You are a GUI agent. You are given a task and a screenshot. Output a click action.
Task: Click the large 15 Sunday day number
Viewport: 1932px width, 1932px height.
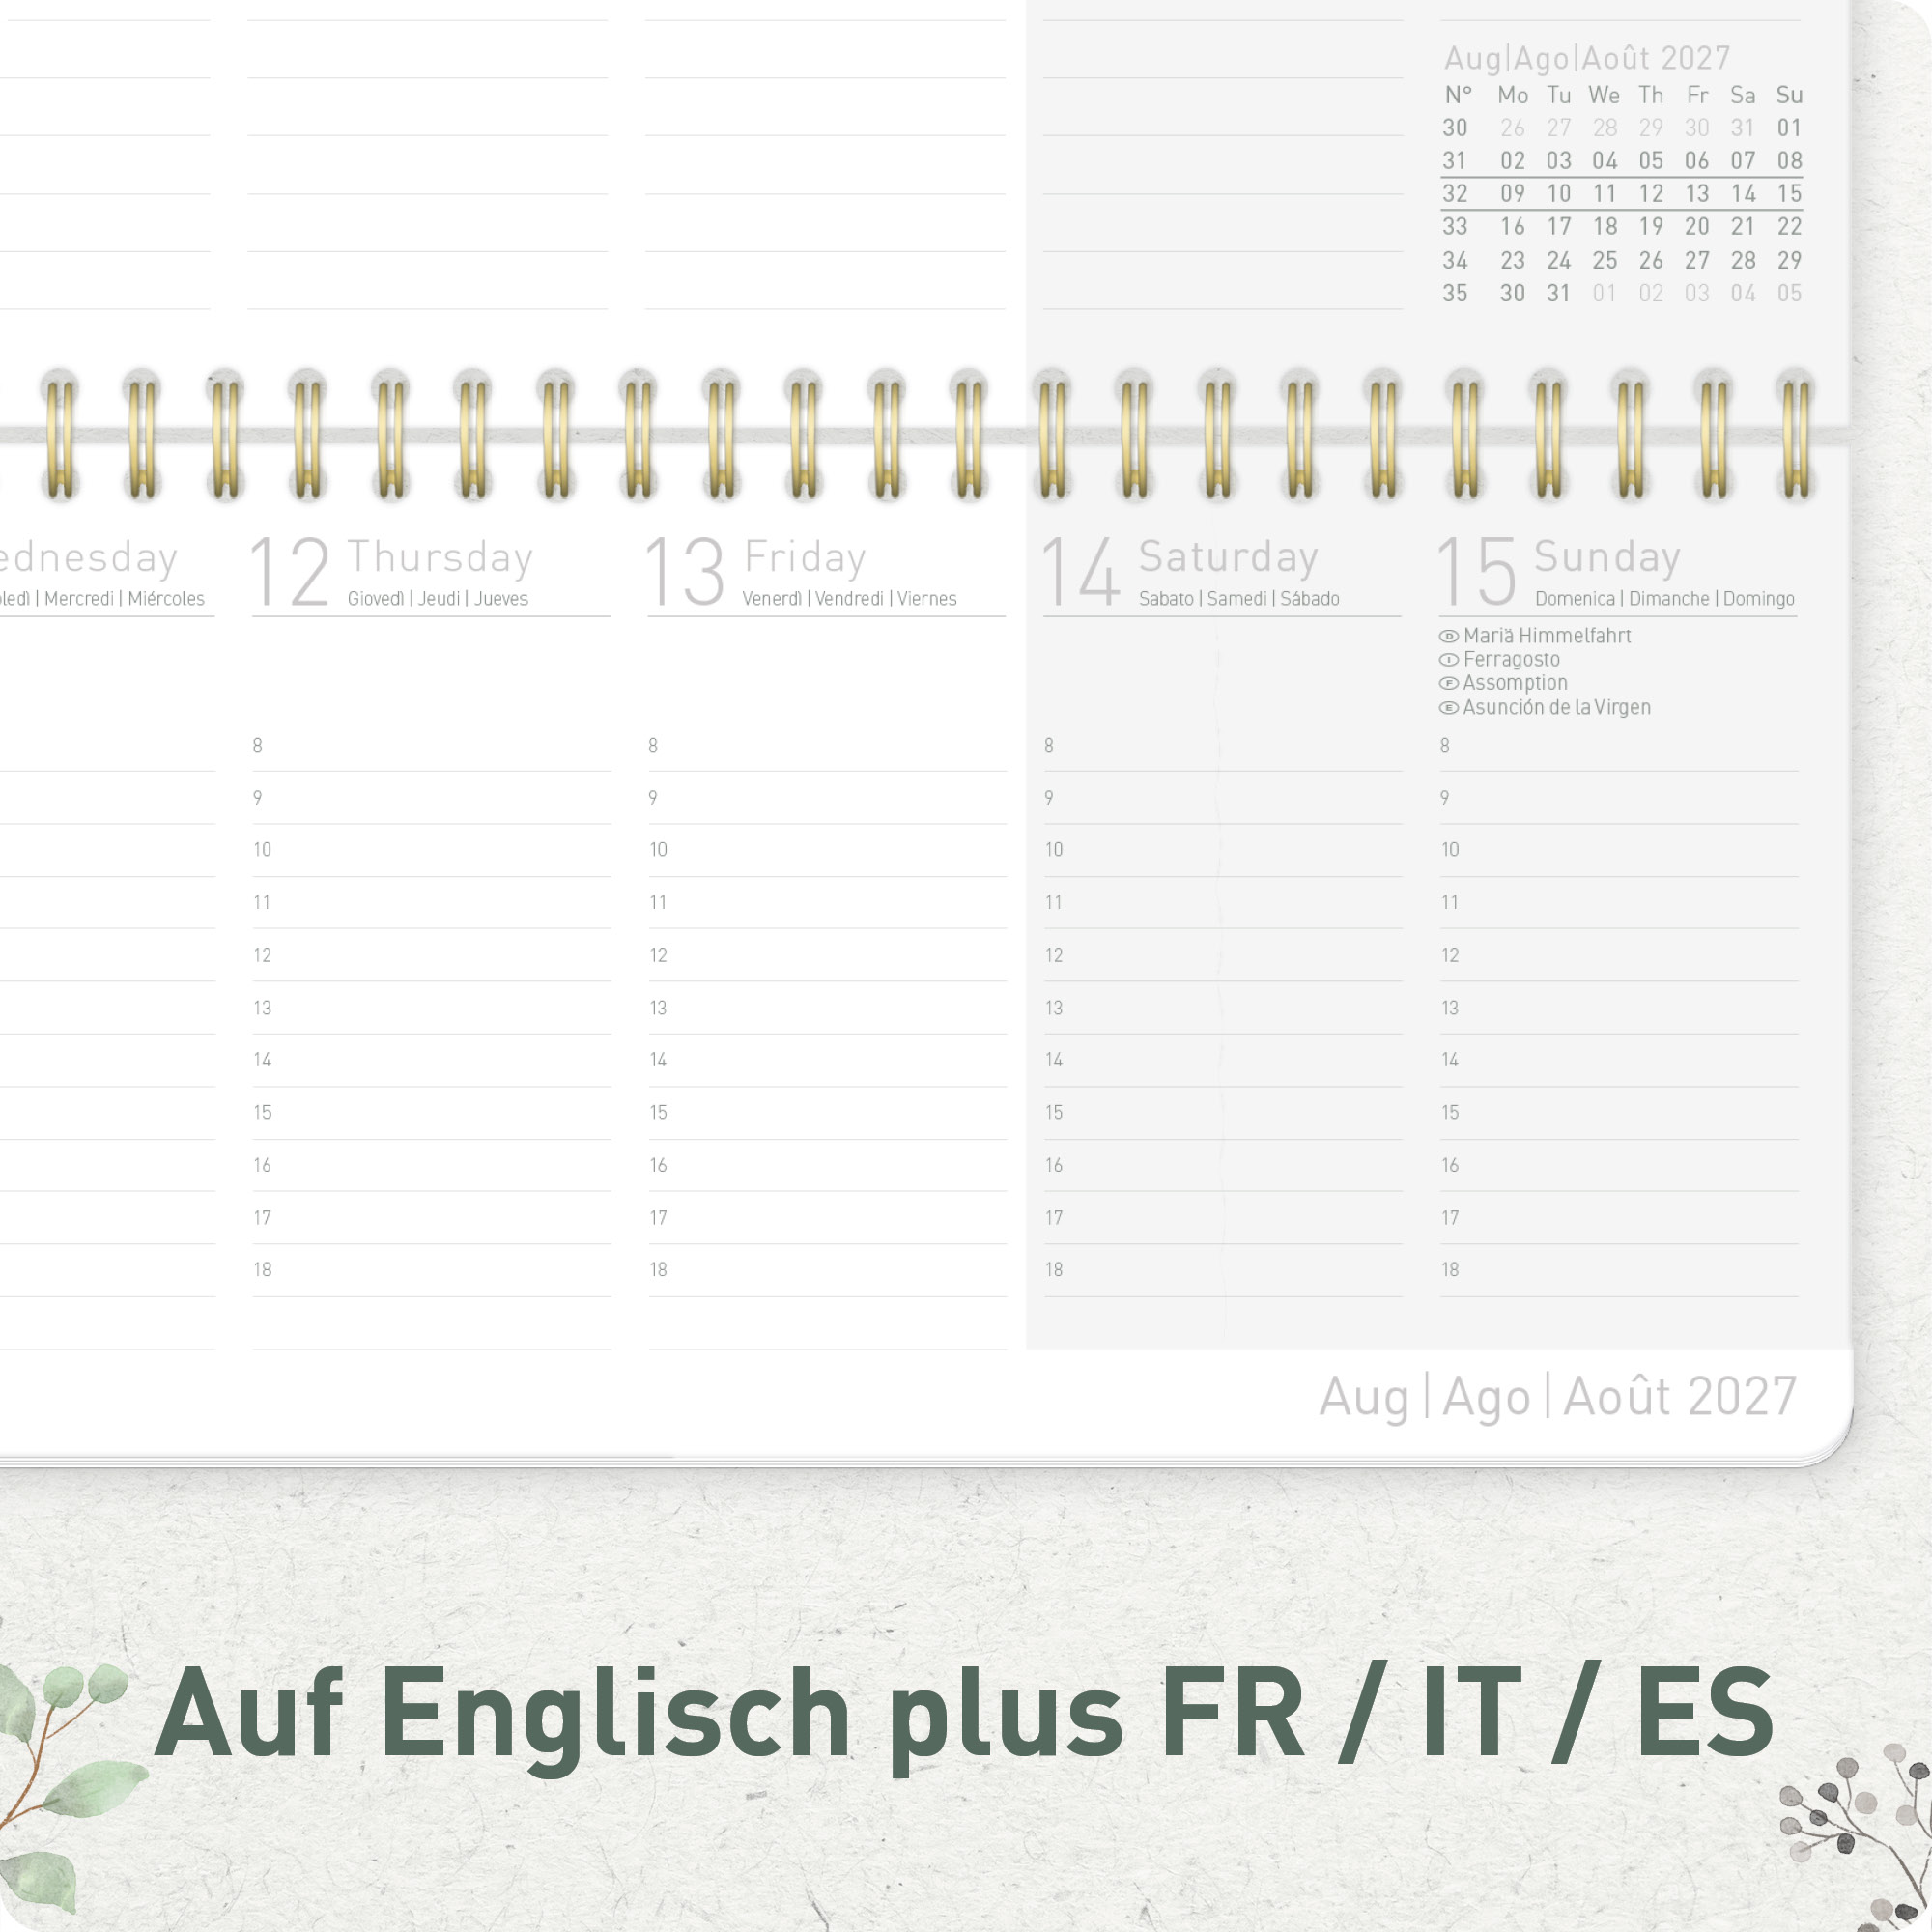tap(1477, 572)
